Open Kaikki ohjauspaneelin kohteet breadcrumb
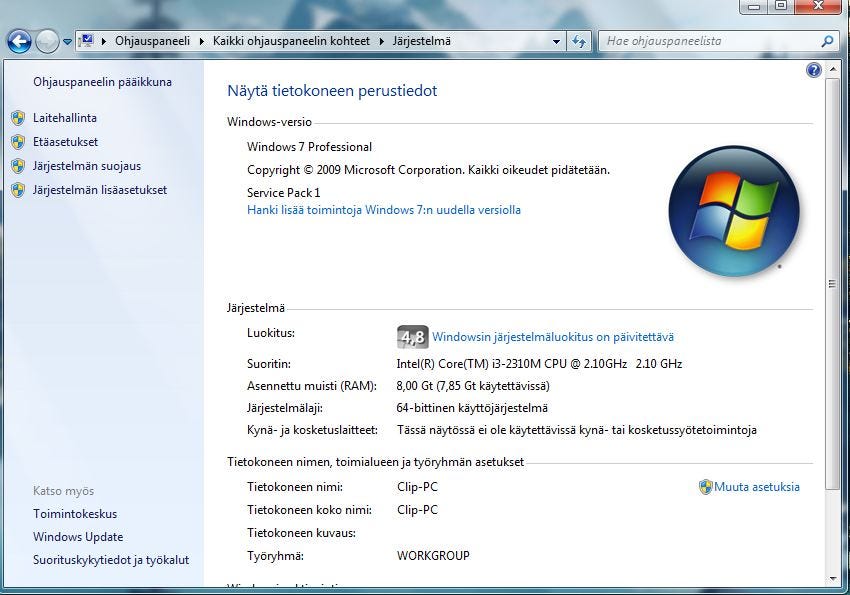Image resolution: width=850 pixels, height=595 pixels. click(x=291, y=41)
